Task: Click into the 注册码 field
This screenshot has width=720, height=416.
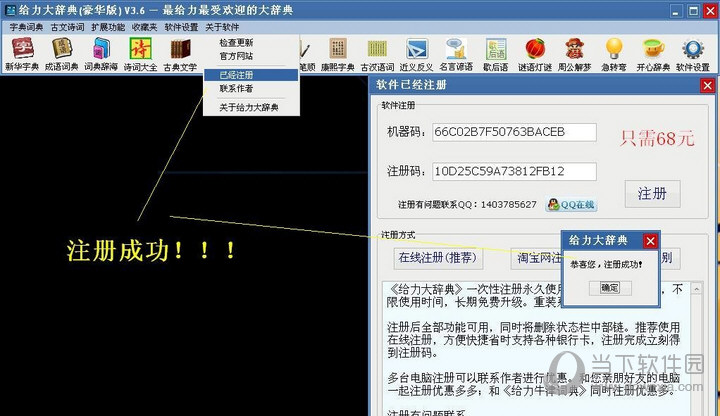Action: point(514,171)
